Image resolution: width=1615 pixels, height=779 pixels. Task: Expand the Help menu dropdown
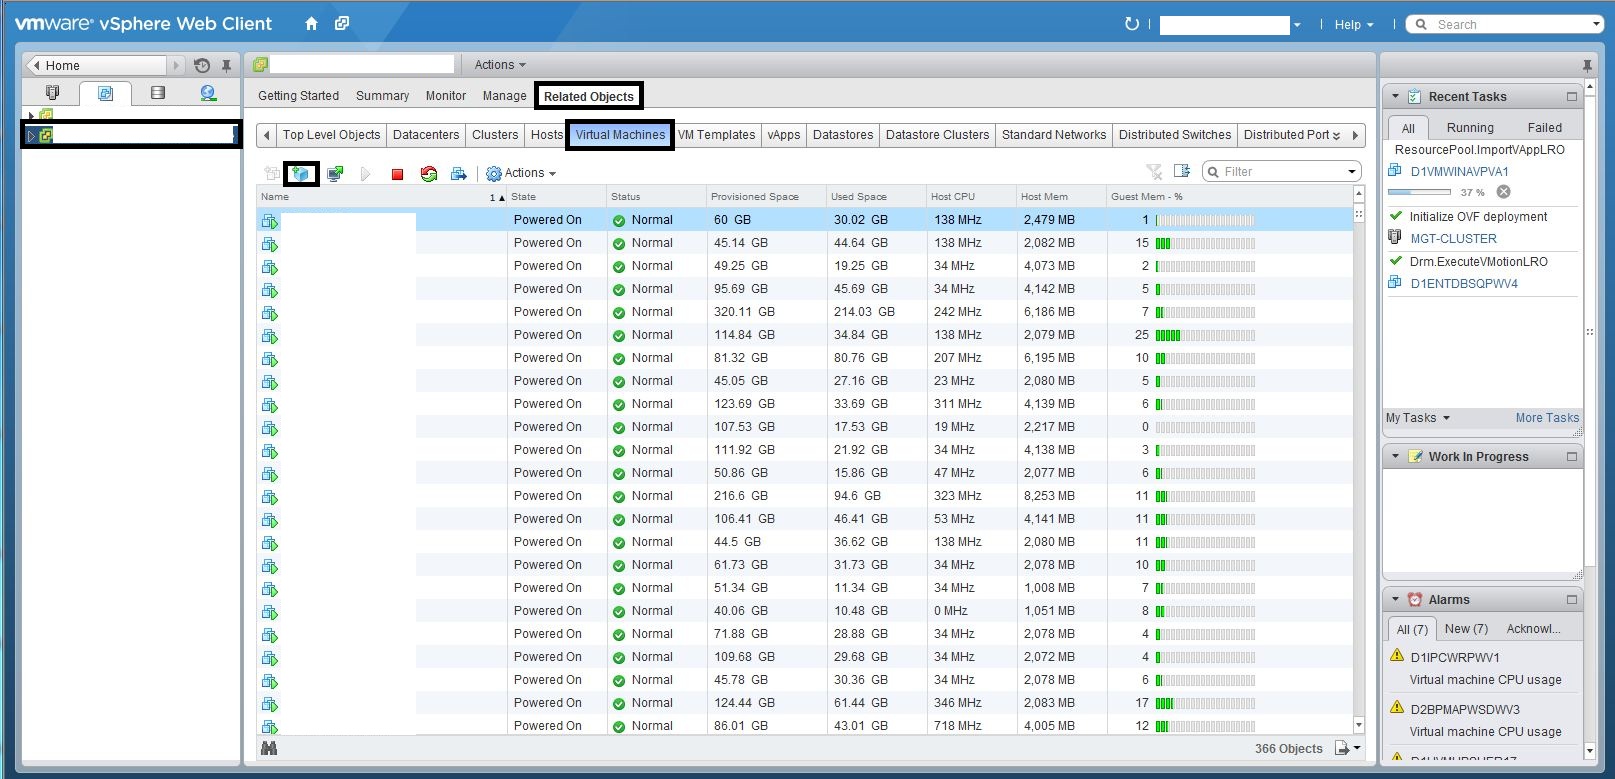click(1353, 25)
